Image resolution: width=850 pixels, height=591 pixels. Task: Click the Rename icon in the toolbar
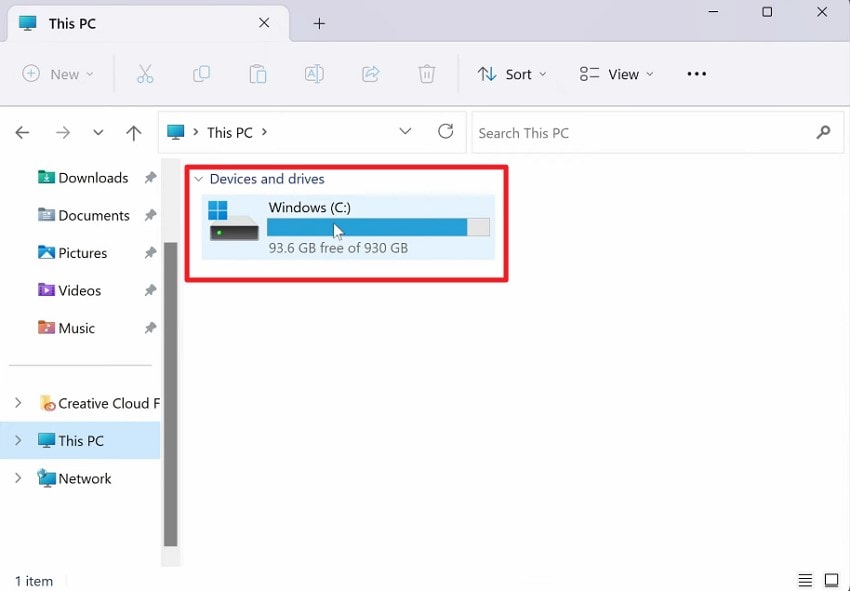pyautogui.click(x=314, y=73)
